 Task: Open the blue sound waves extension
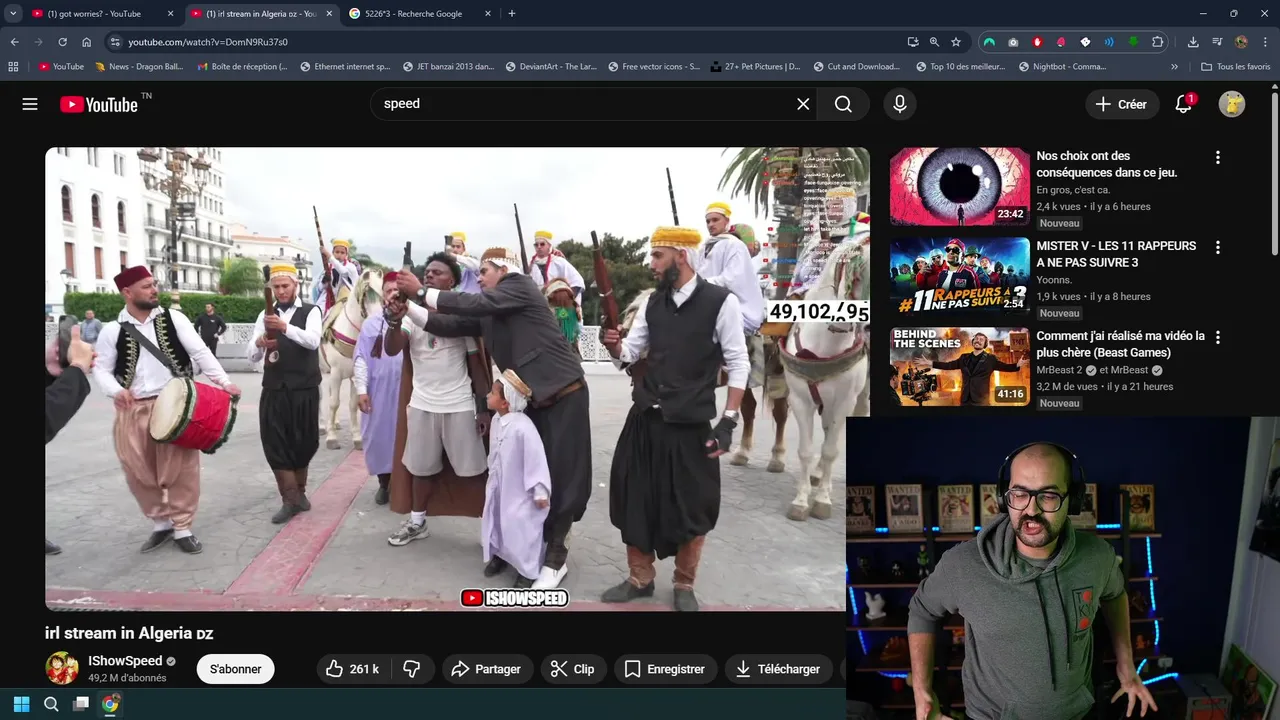point(1109,42)
